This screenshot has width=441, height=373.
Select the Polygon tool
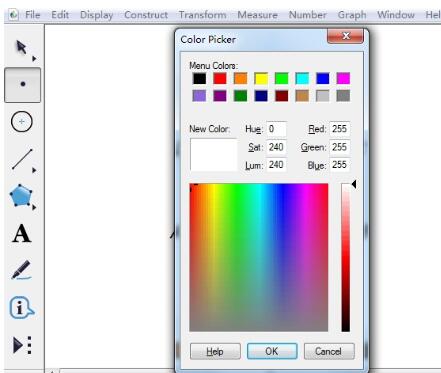(21, 195)
